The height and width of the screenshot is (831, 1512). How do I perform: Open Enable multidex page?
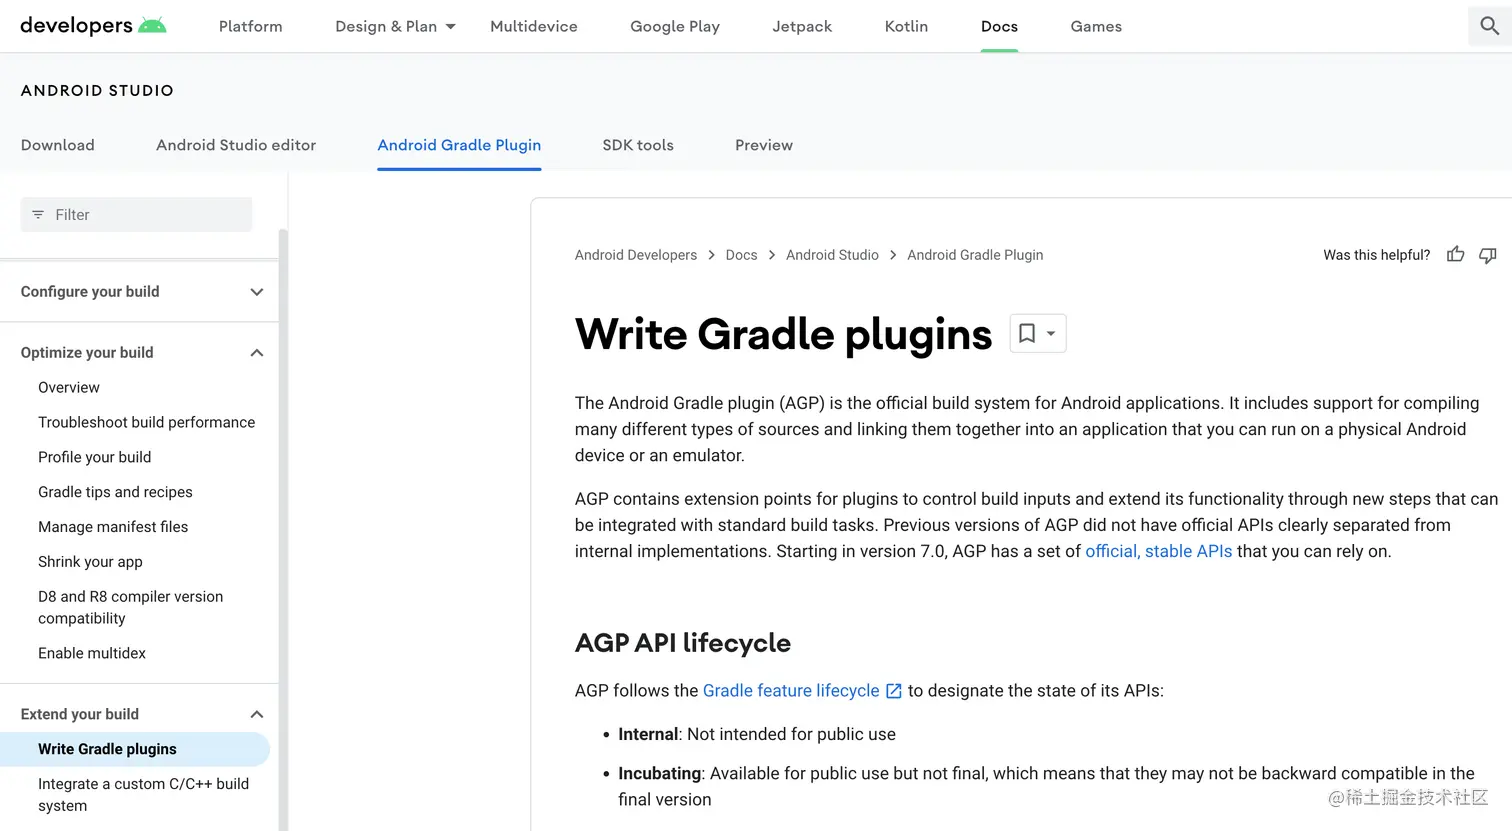pos(92,653)
